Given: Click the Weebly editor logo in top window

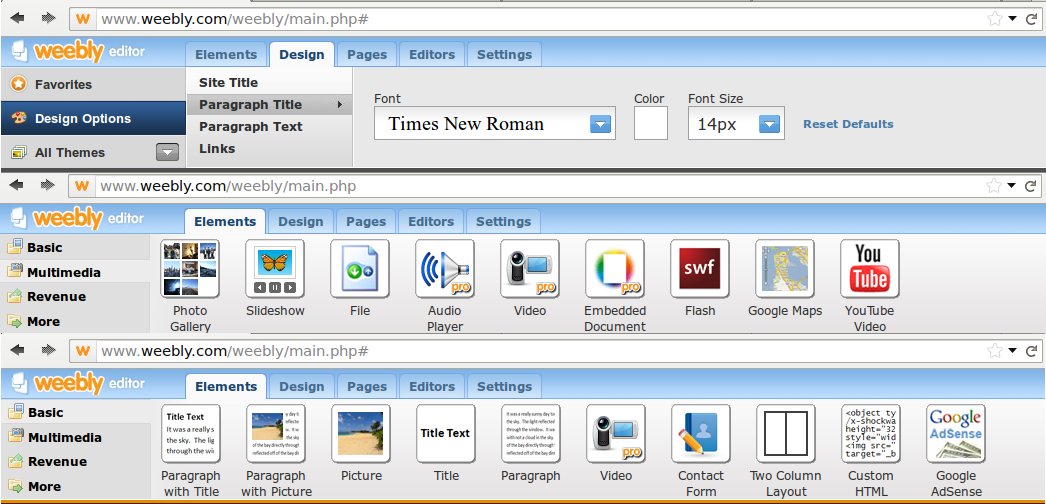Looking at the screenshot, I should (77, 51).
